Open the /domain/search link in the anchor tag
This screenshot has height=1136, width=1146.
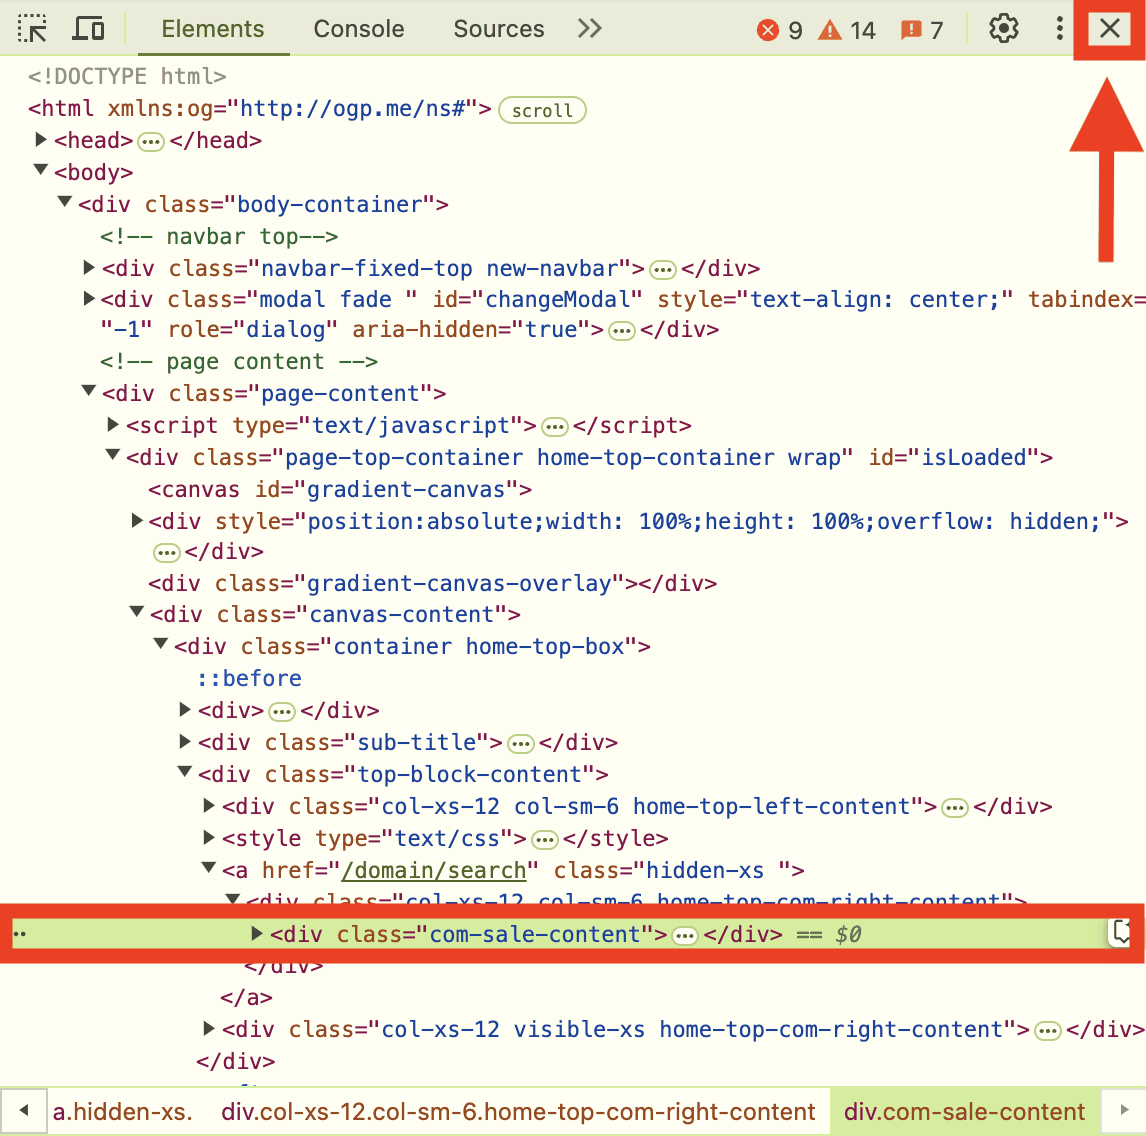(x=434, y=870)
